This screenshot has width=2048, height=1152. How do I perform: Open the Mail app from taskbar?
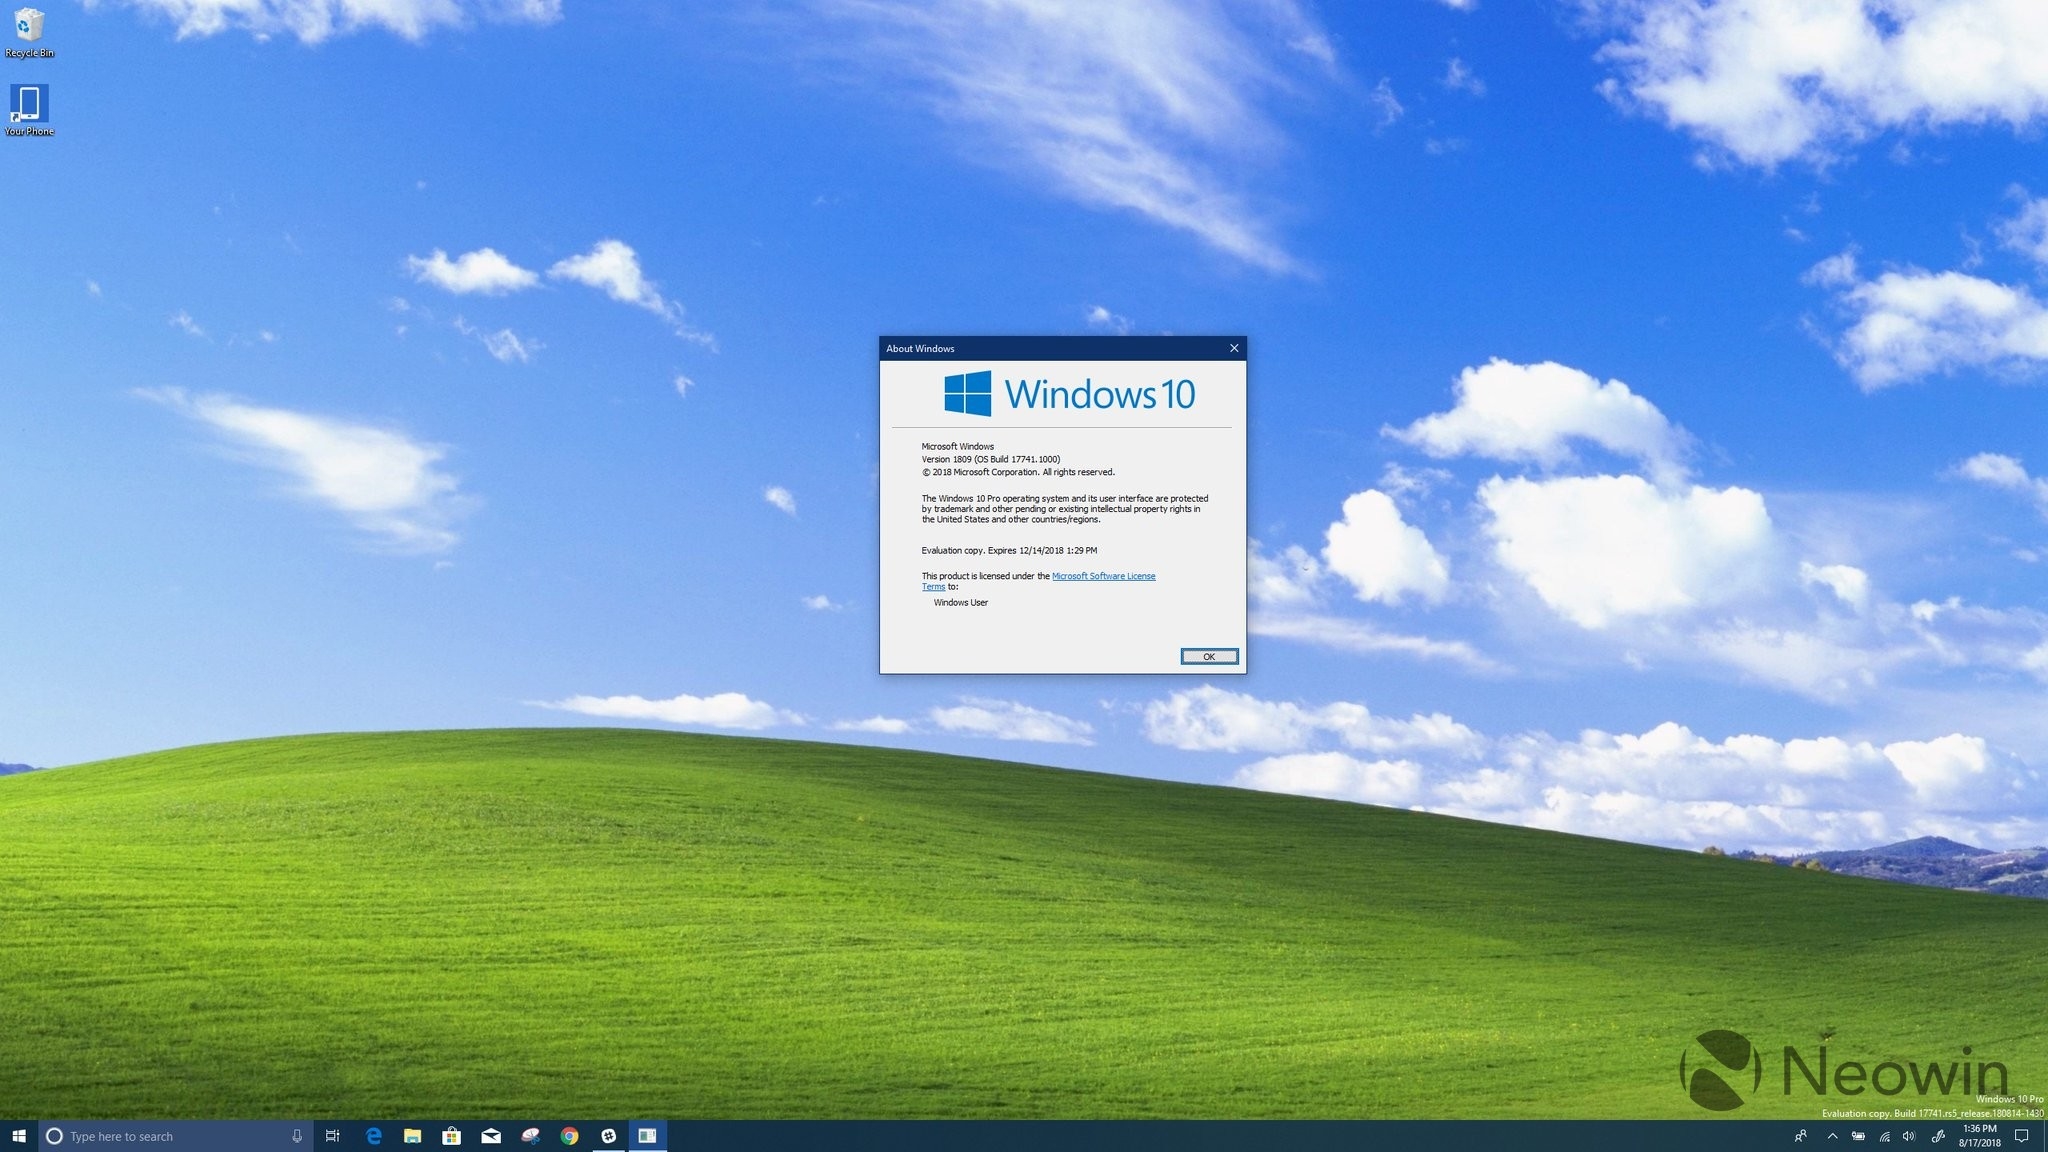[491, 1136]
